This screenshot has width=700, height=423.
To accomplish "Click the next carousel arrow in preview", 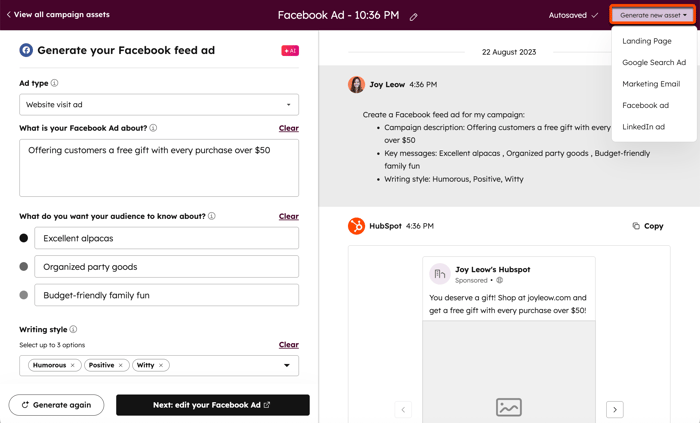I will tap(614, 409).
